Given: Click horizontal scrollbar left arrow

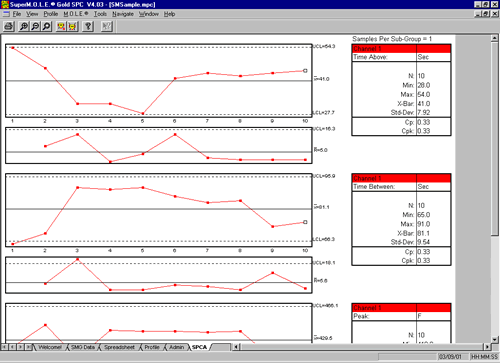Looking at the screenshot, I should click(x=236, y=347).
